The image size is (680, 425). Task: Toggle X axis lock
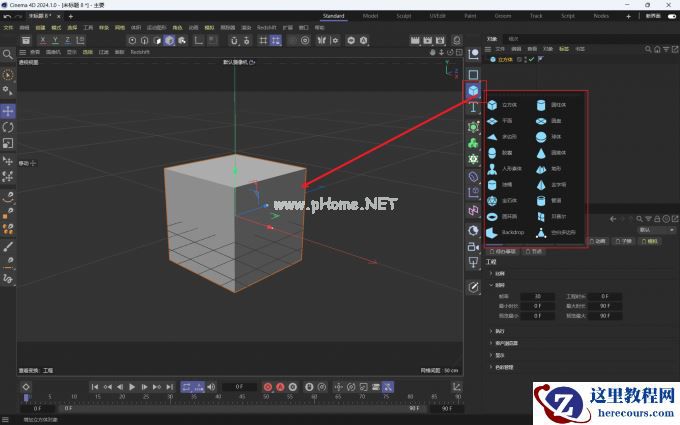click(x=42, y=40)
